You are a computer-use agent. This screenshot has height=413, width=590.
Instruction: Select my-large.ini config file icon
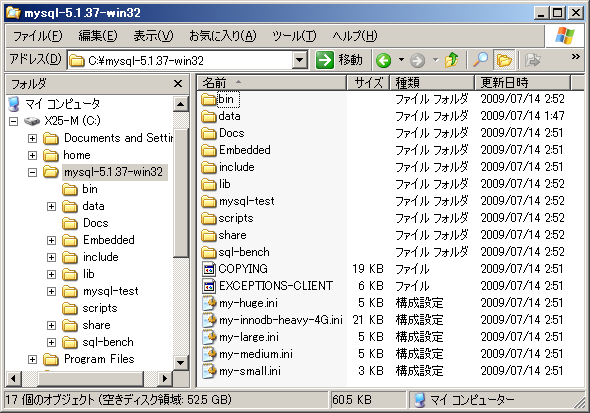pos(209,337)
